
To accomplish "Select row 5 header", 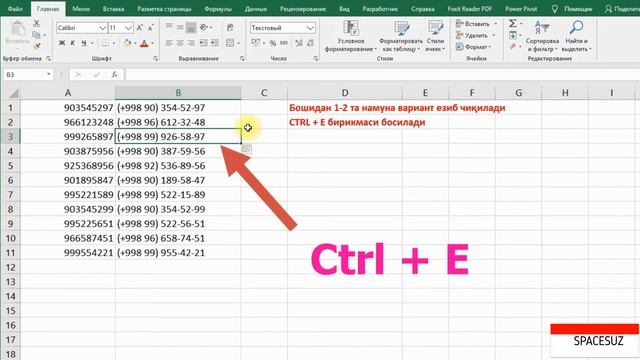I will pyautogui.click(x=11, y=166).
